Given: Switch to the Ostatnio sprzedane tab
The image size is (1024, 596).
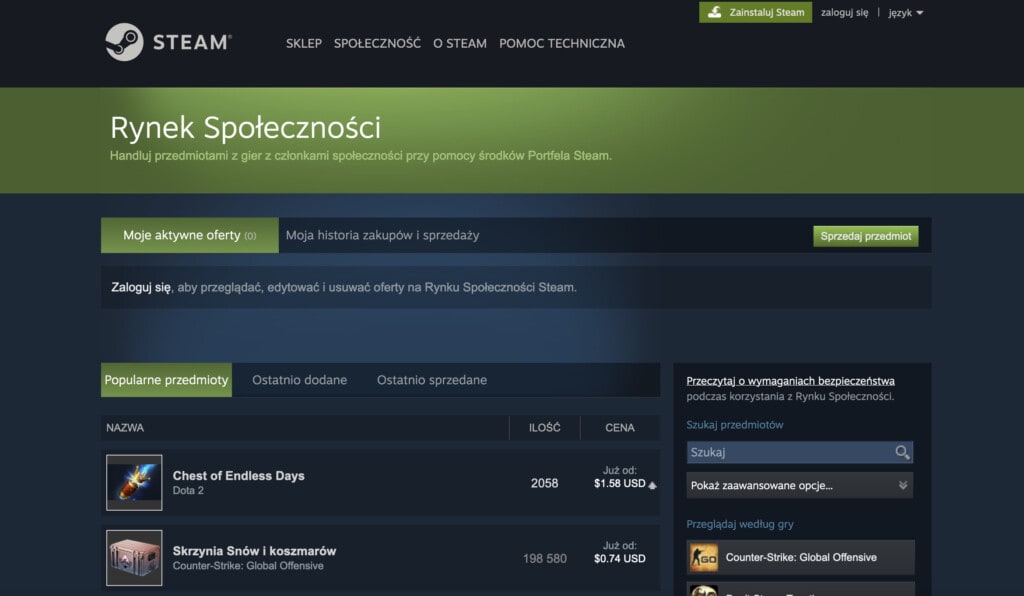Looking at the screenshot, I should tap(432, 380).
